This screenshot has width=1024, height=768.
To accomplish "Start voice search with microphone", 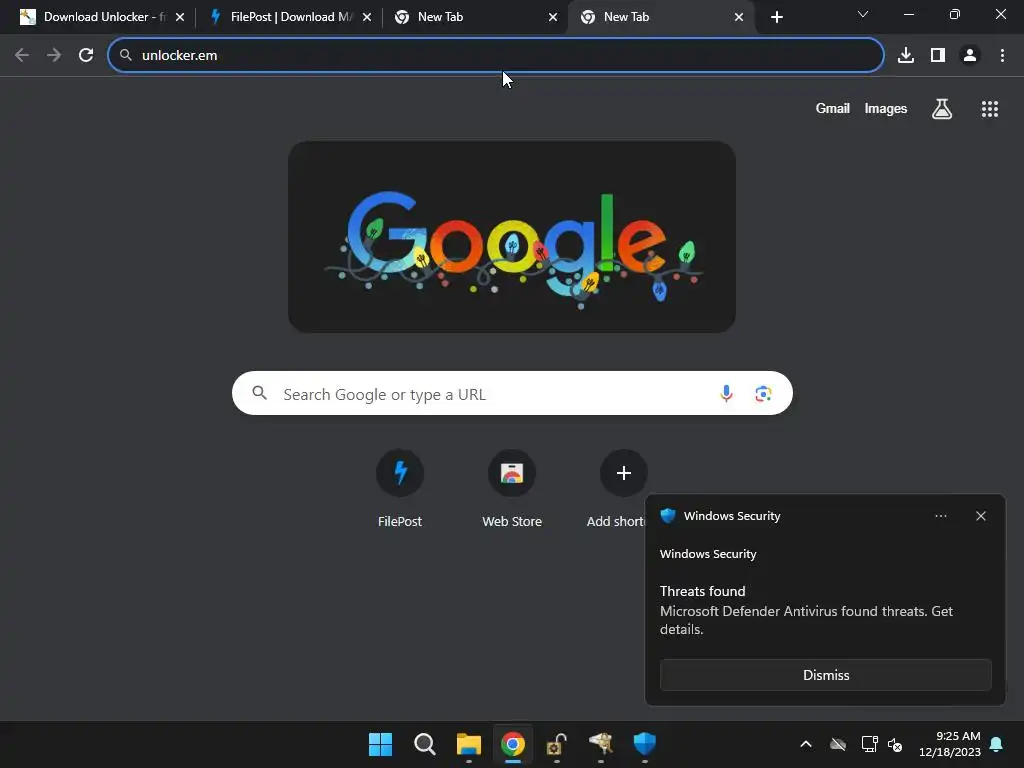I will point(726,394).
